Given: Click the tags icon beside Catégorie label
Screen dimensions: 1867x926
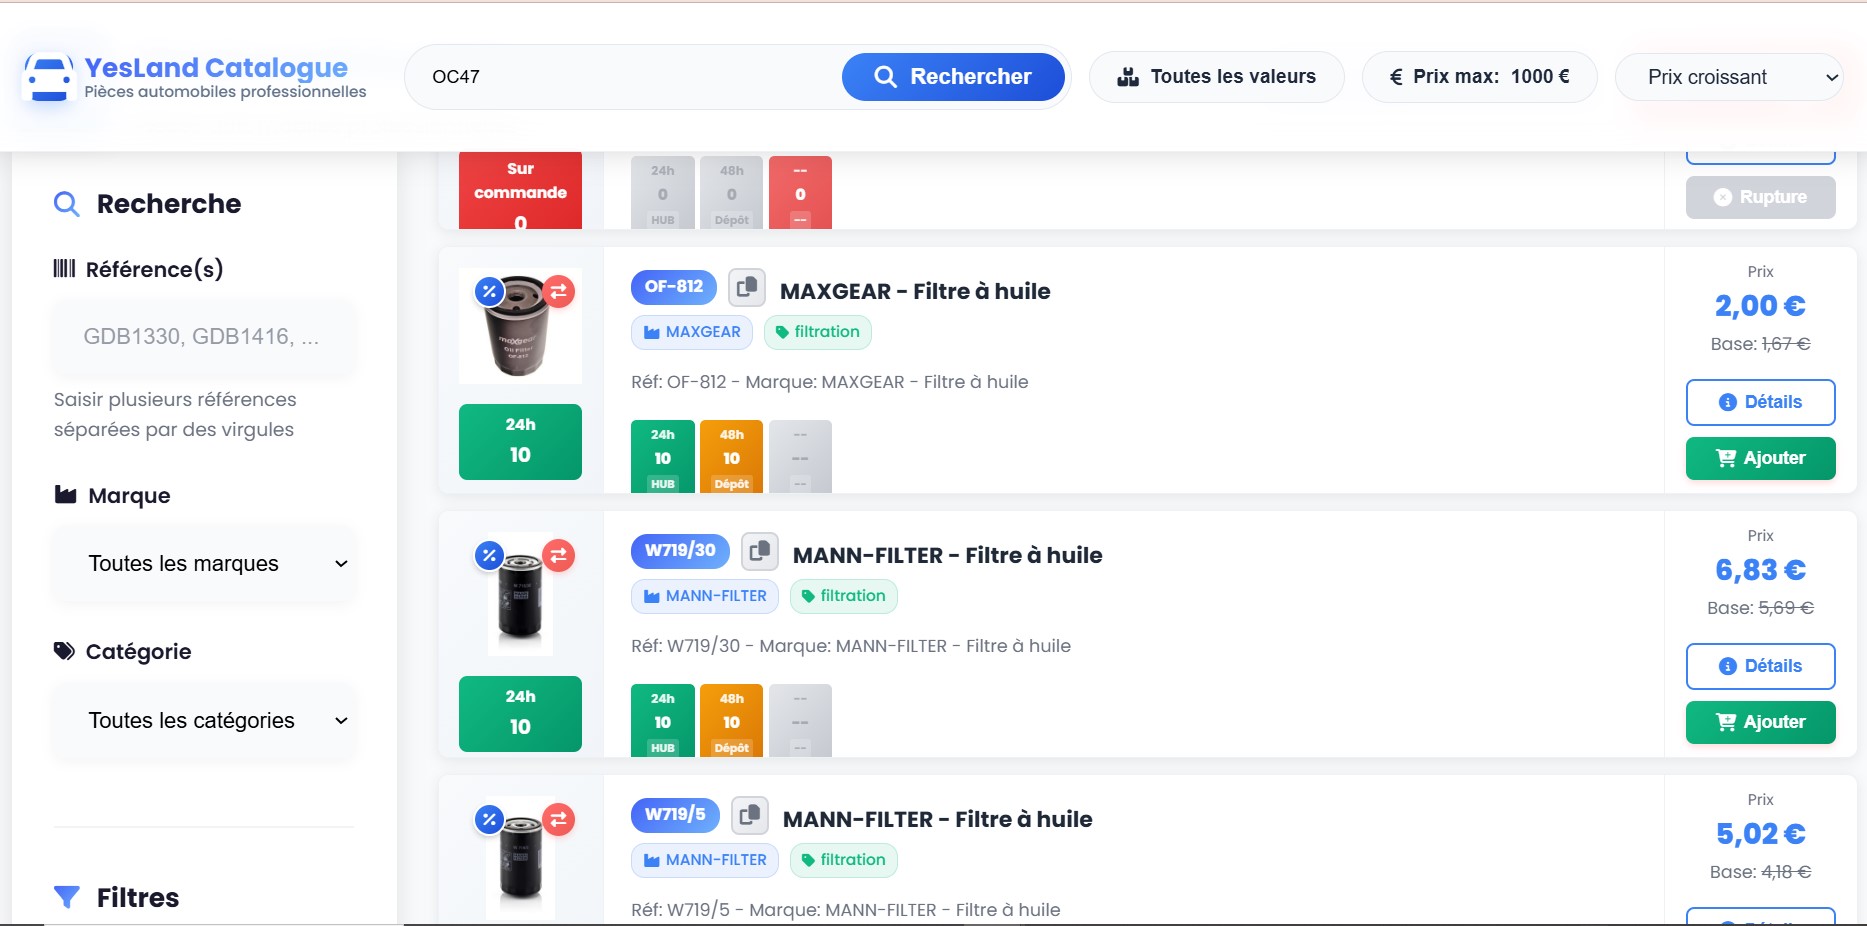Looking at the screenshot, I should pos(64,651).
